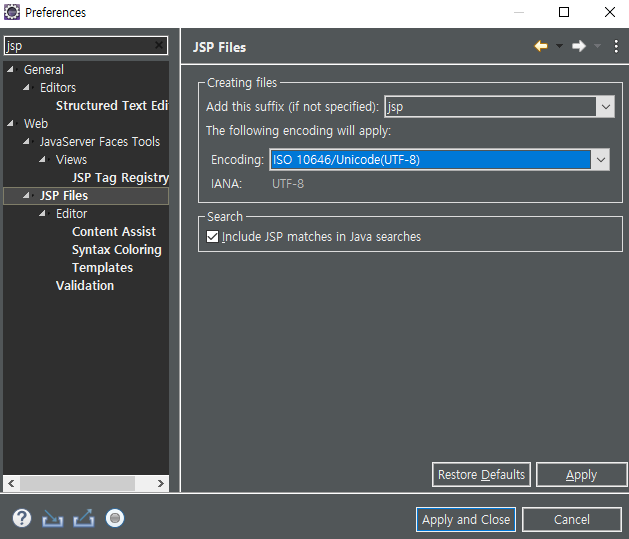Collapse the General tree node

(x=11, y=69)
